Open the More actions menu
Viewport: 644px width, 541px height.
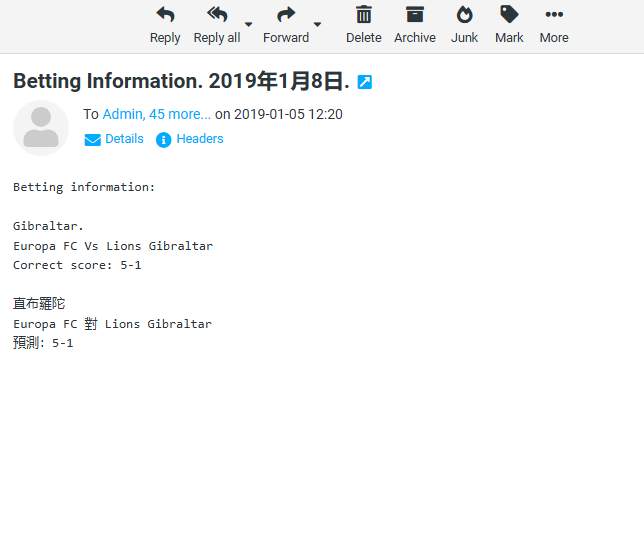tap(554, 15)
